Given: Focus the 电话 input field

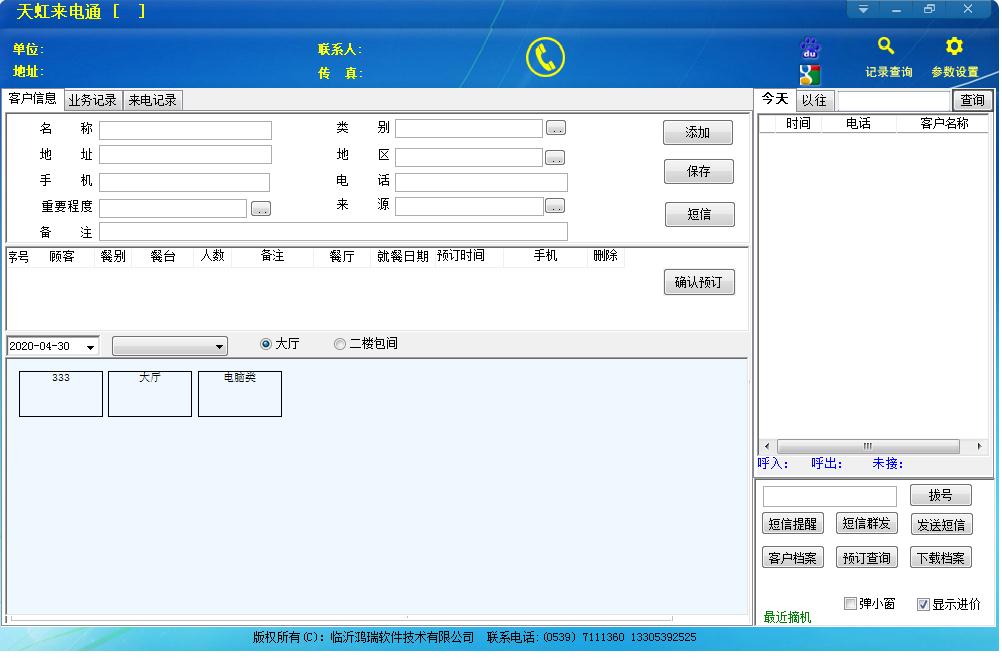Looking at the screenshot, I should pyautogui.click(x=481, y=182).
